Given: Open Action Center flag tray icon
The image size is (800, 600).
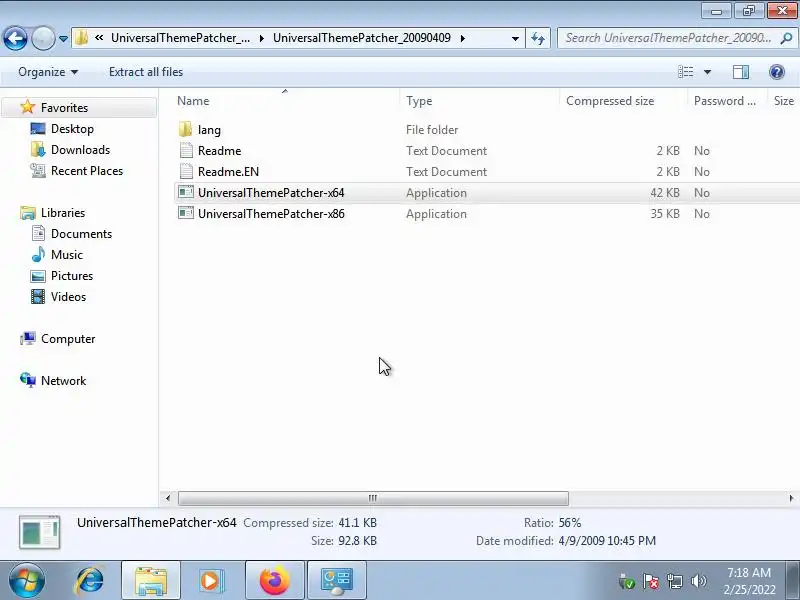Looking at the screenshot, I should [651, 581].
